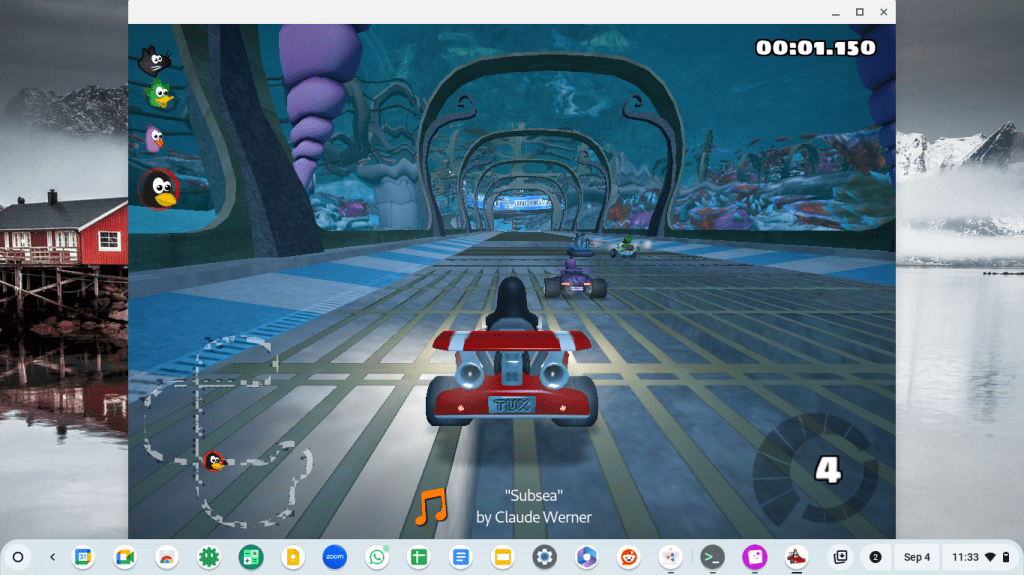
Task: Open the Terminal app in the shelf
Action: pyautogui.click(x=712, y=557)
